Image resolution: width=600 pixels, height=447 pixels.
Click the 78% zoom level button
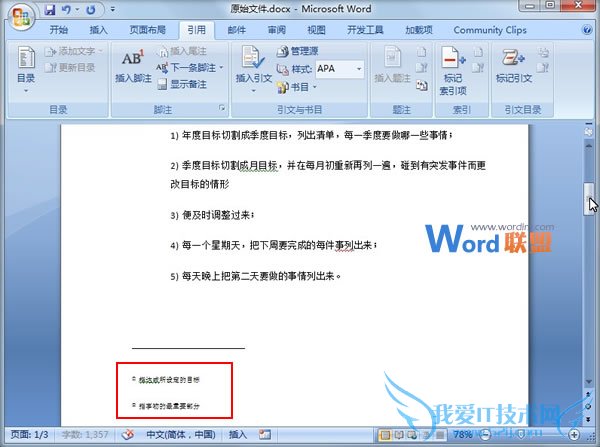coord(463,435)
